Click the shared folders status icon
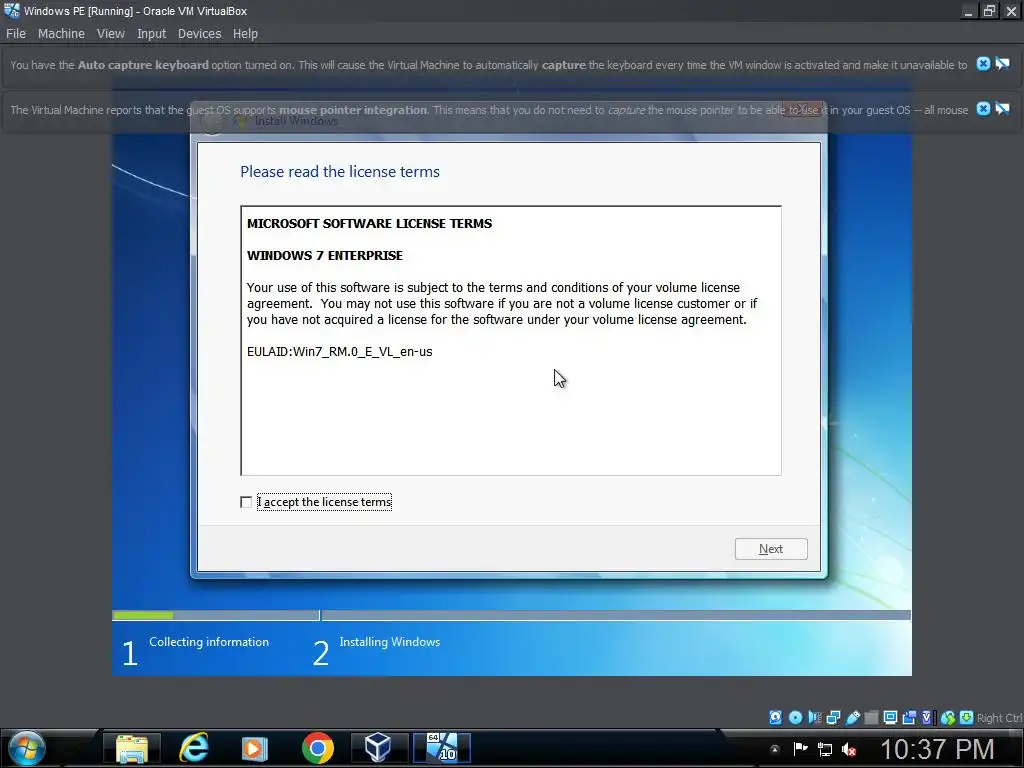Viewport: 1024px width, 768px height. click(871, 718)
